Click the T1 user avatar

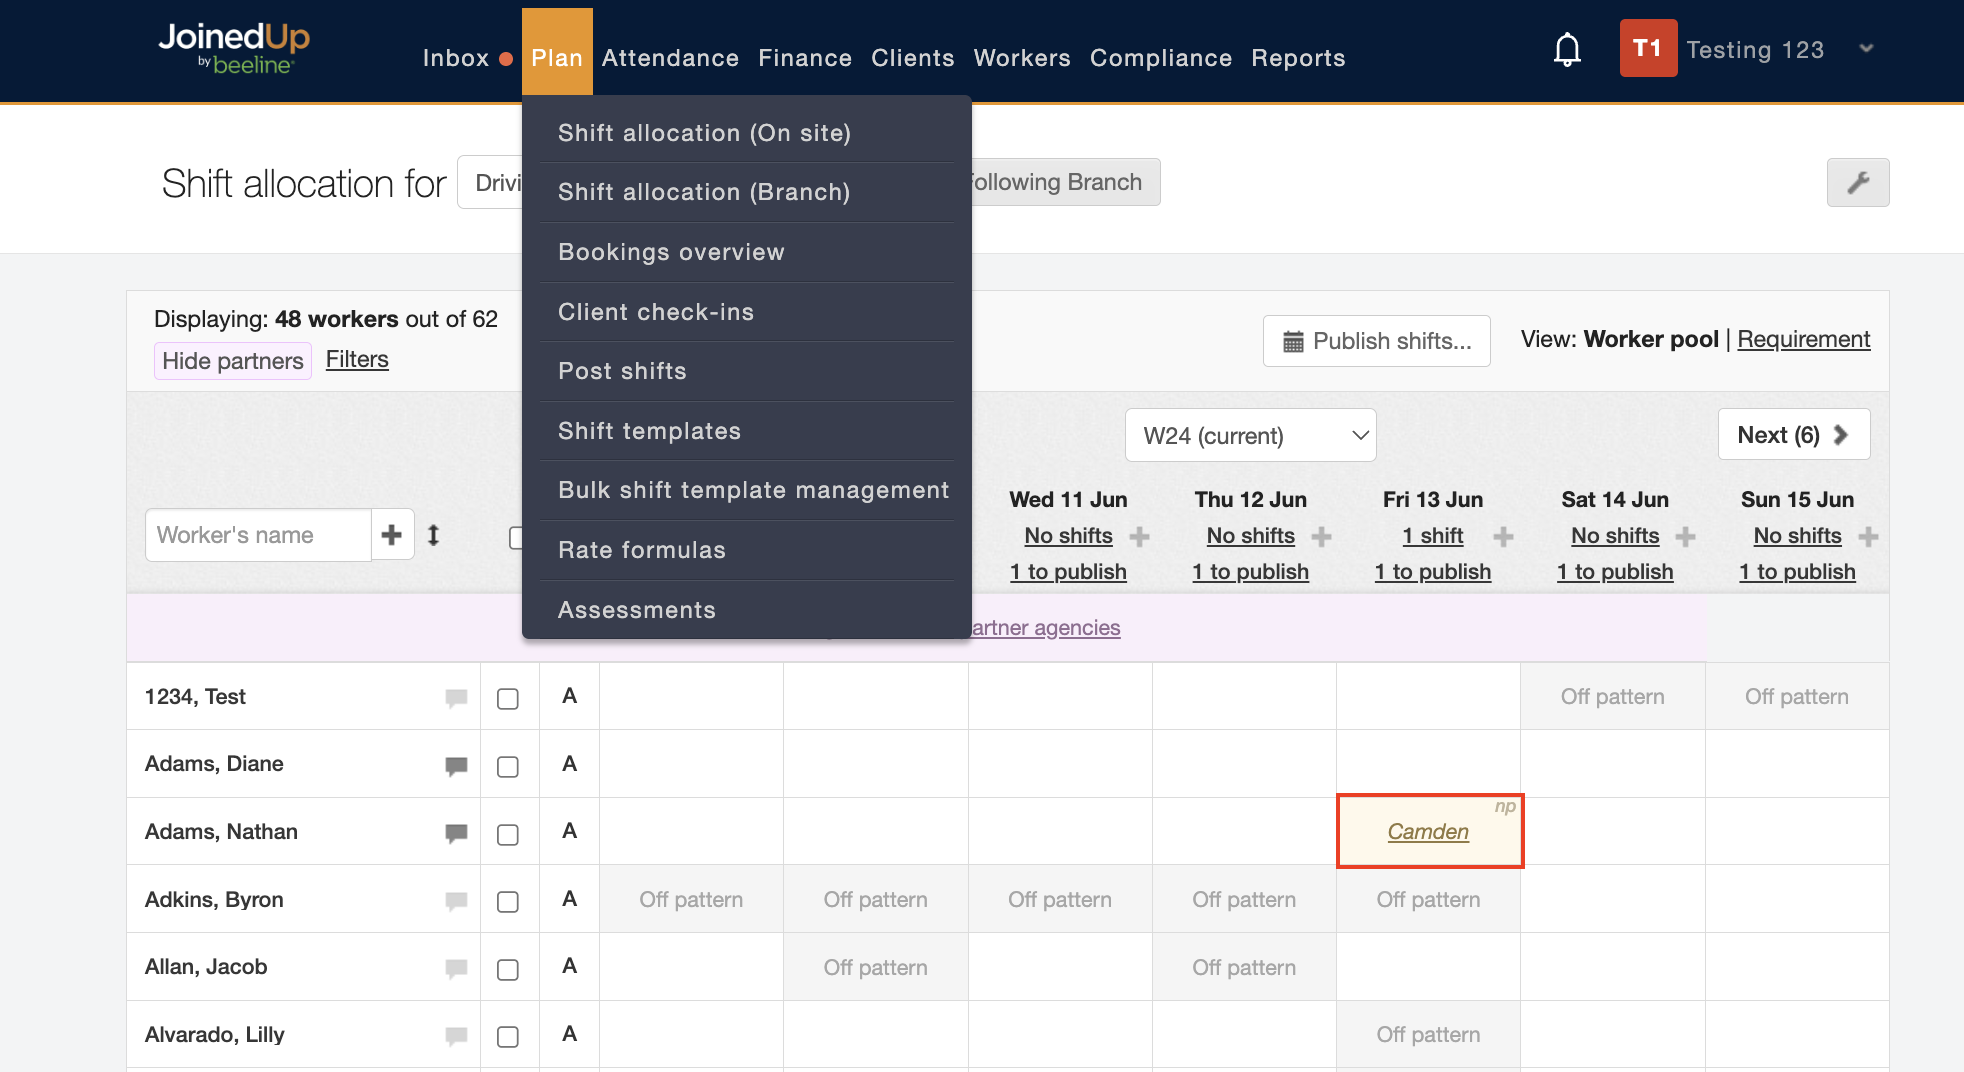click(1647, 49)
